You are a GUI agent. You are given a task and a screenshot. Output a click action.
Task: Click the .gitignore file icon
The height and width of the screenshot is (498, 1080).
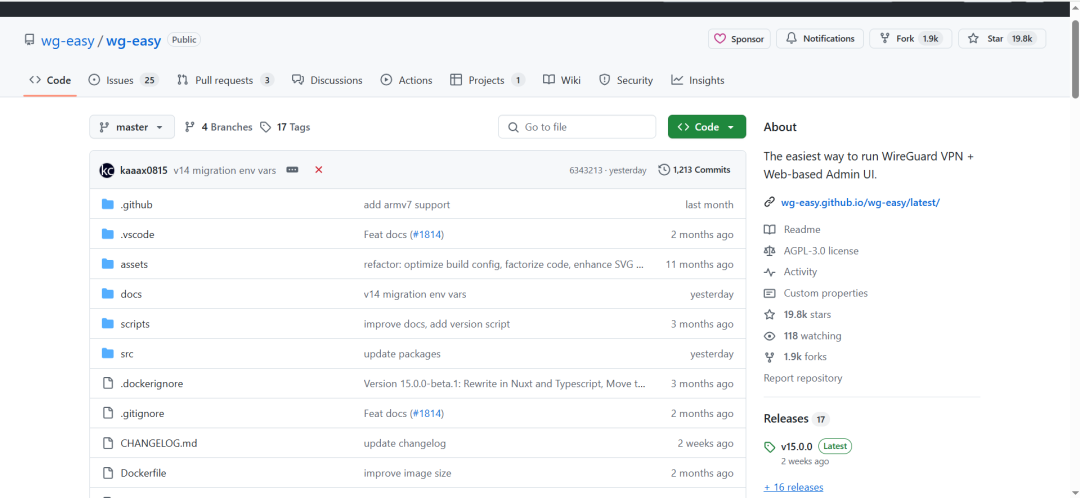107,413
